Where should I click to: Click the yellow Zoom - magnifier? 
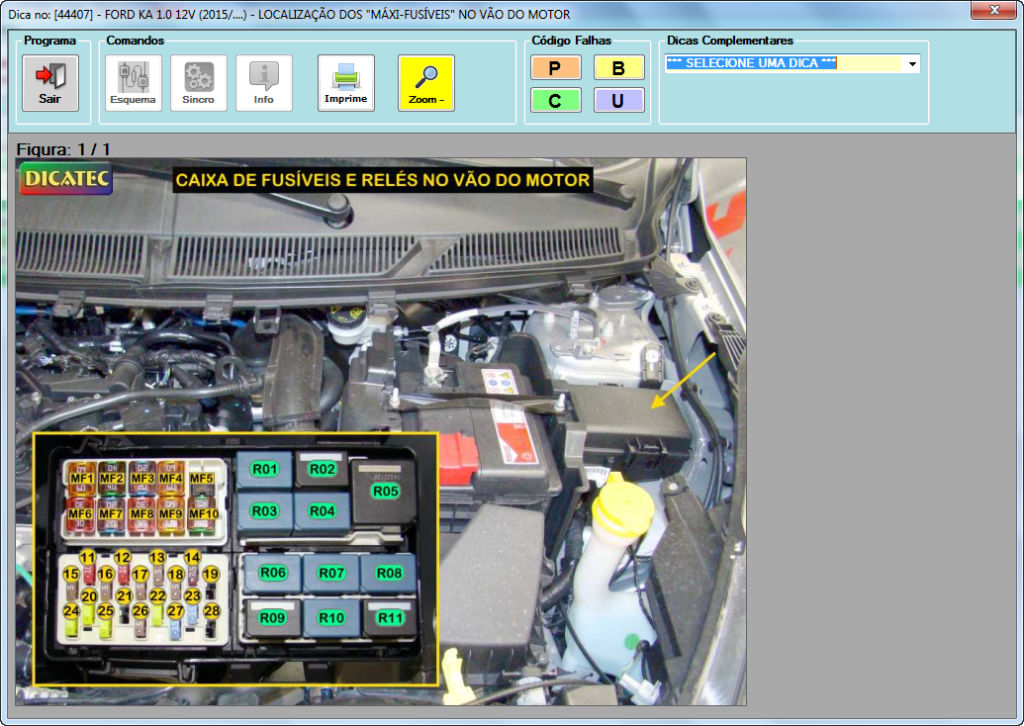426,83
